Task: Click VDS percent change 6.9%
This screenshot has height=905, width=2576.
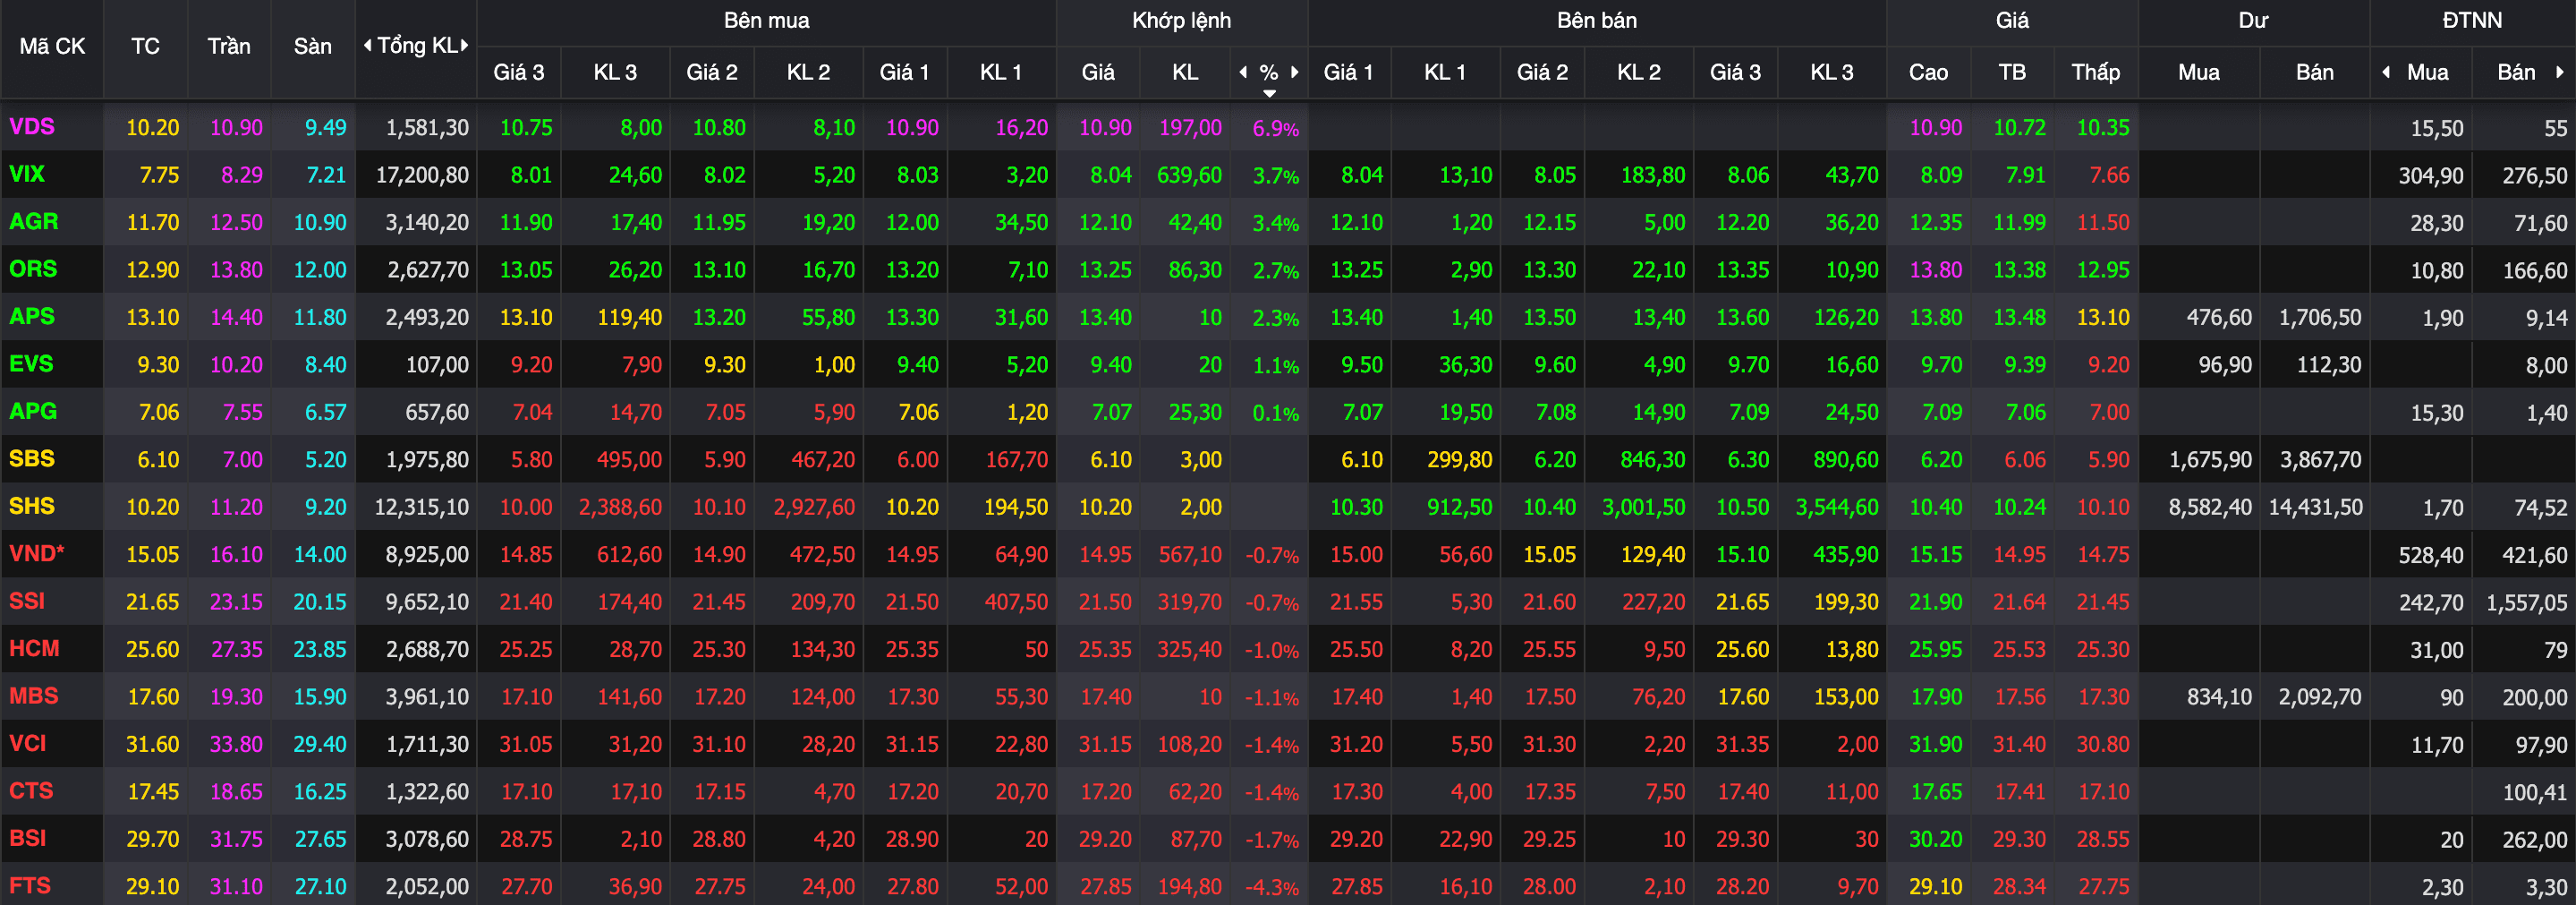Action: 1276,128
